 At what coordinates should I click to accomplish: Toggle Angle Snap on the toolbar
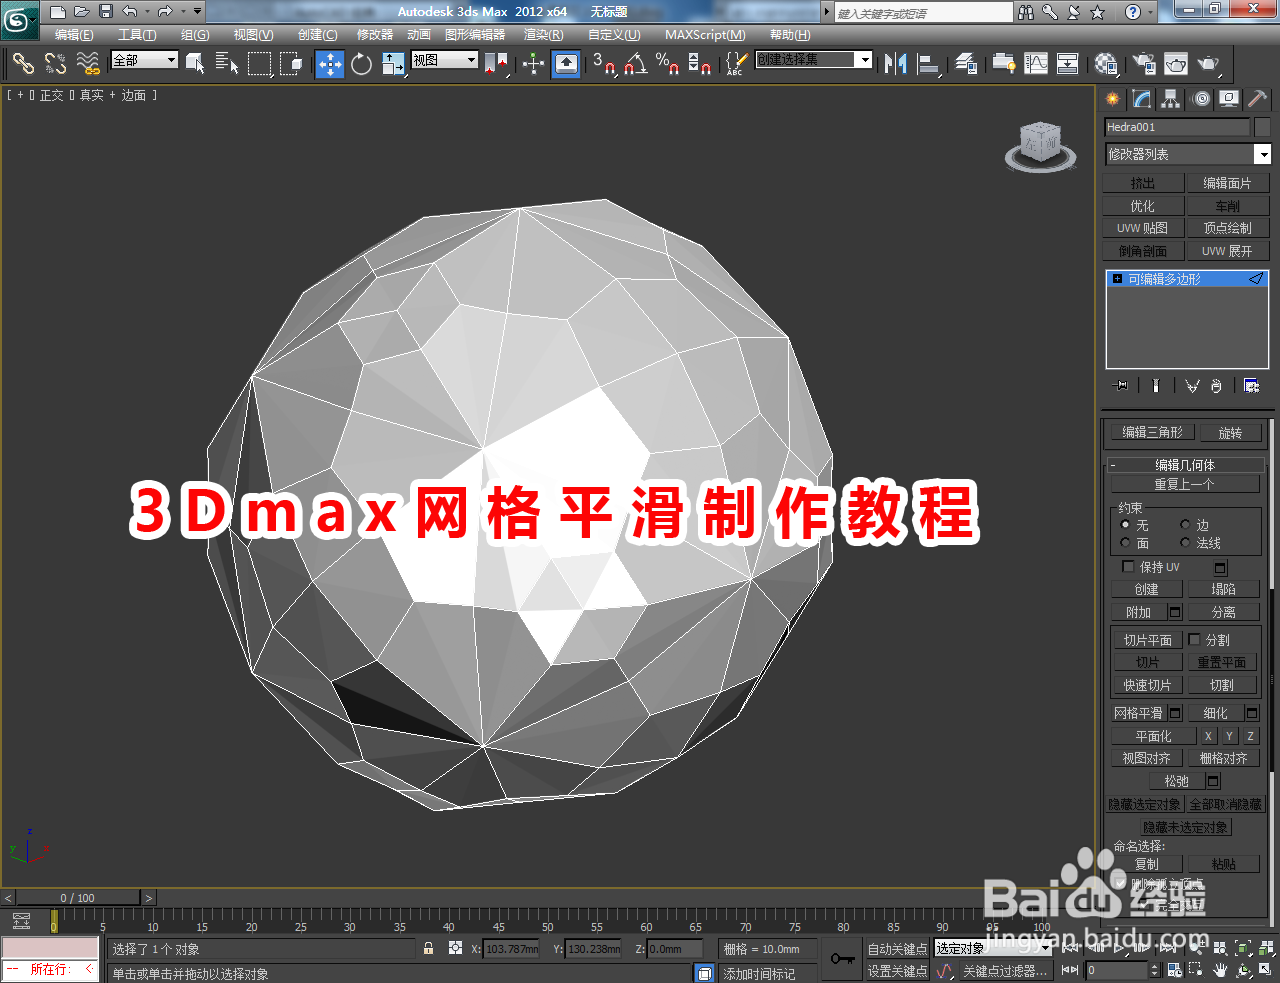(633, 64)
